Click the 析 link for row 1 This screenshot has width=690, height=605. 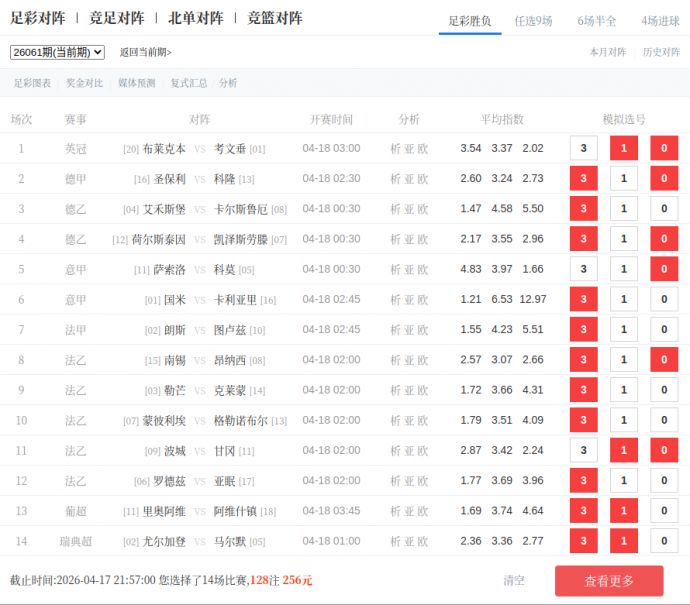[395, 148]
